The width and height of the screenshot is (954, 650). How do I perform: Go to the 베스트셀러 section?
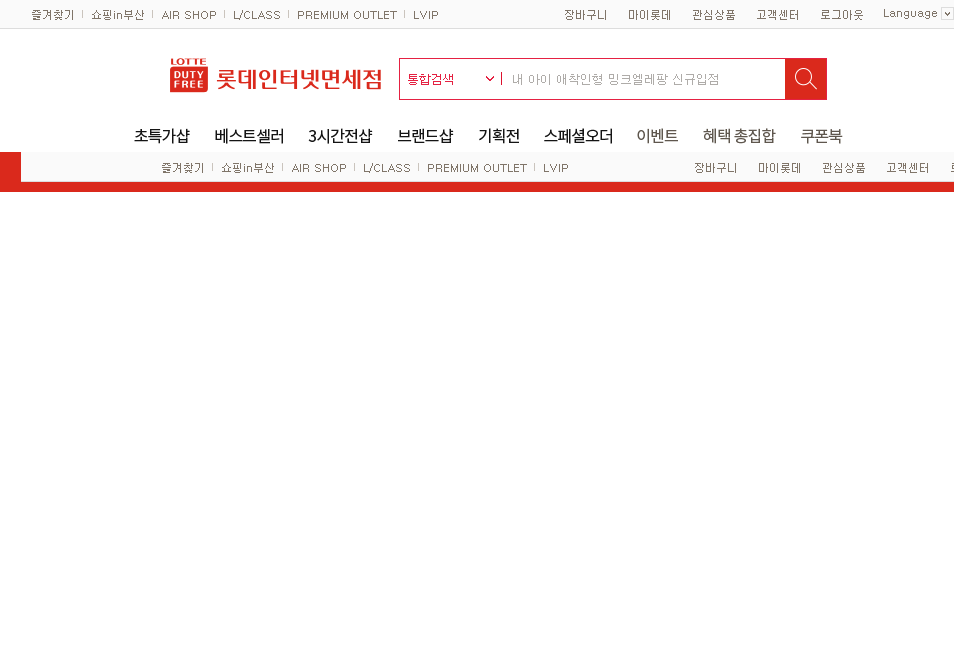[x=249, y=136]
